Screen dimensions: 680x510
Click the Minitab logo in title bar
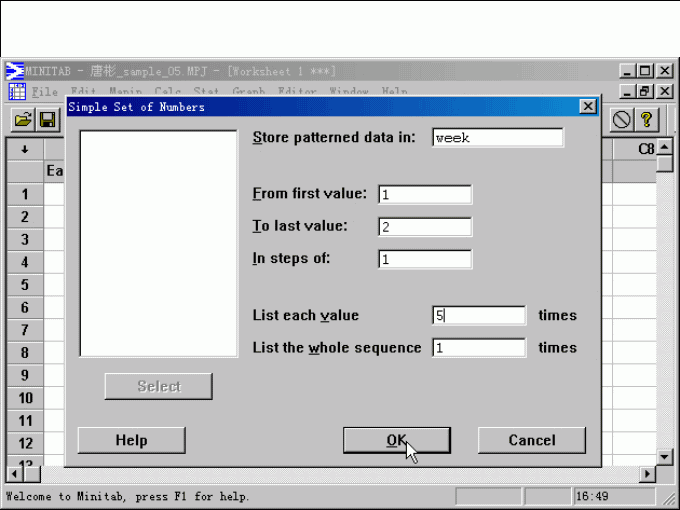(15, 71)
